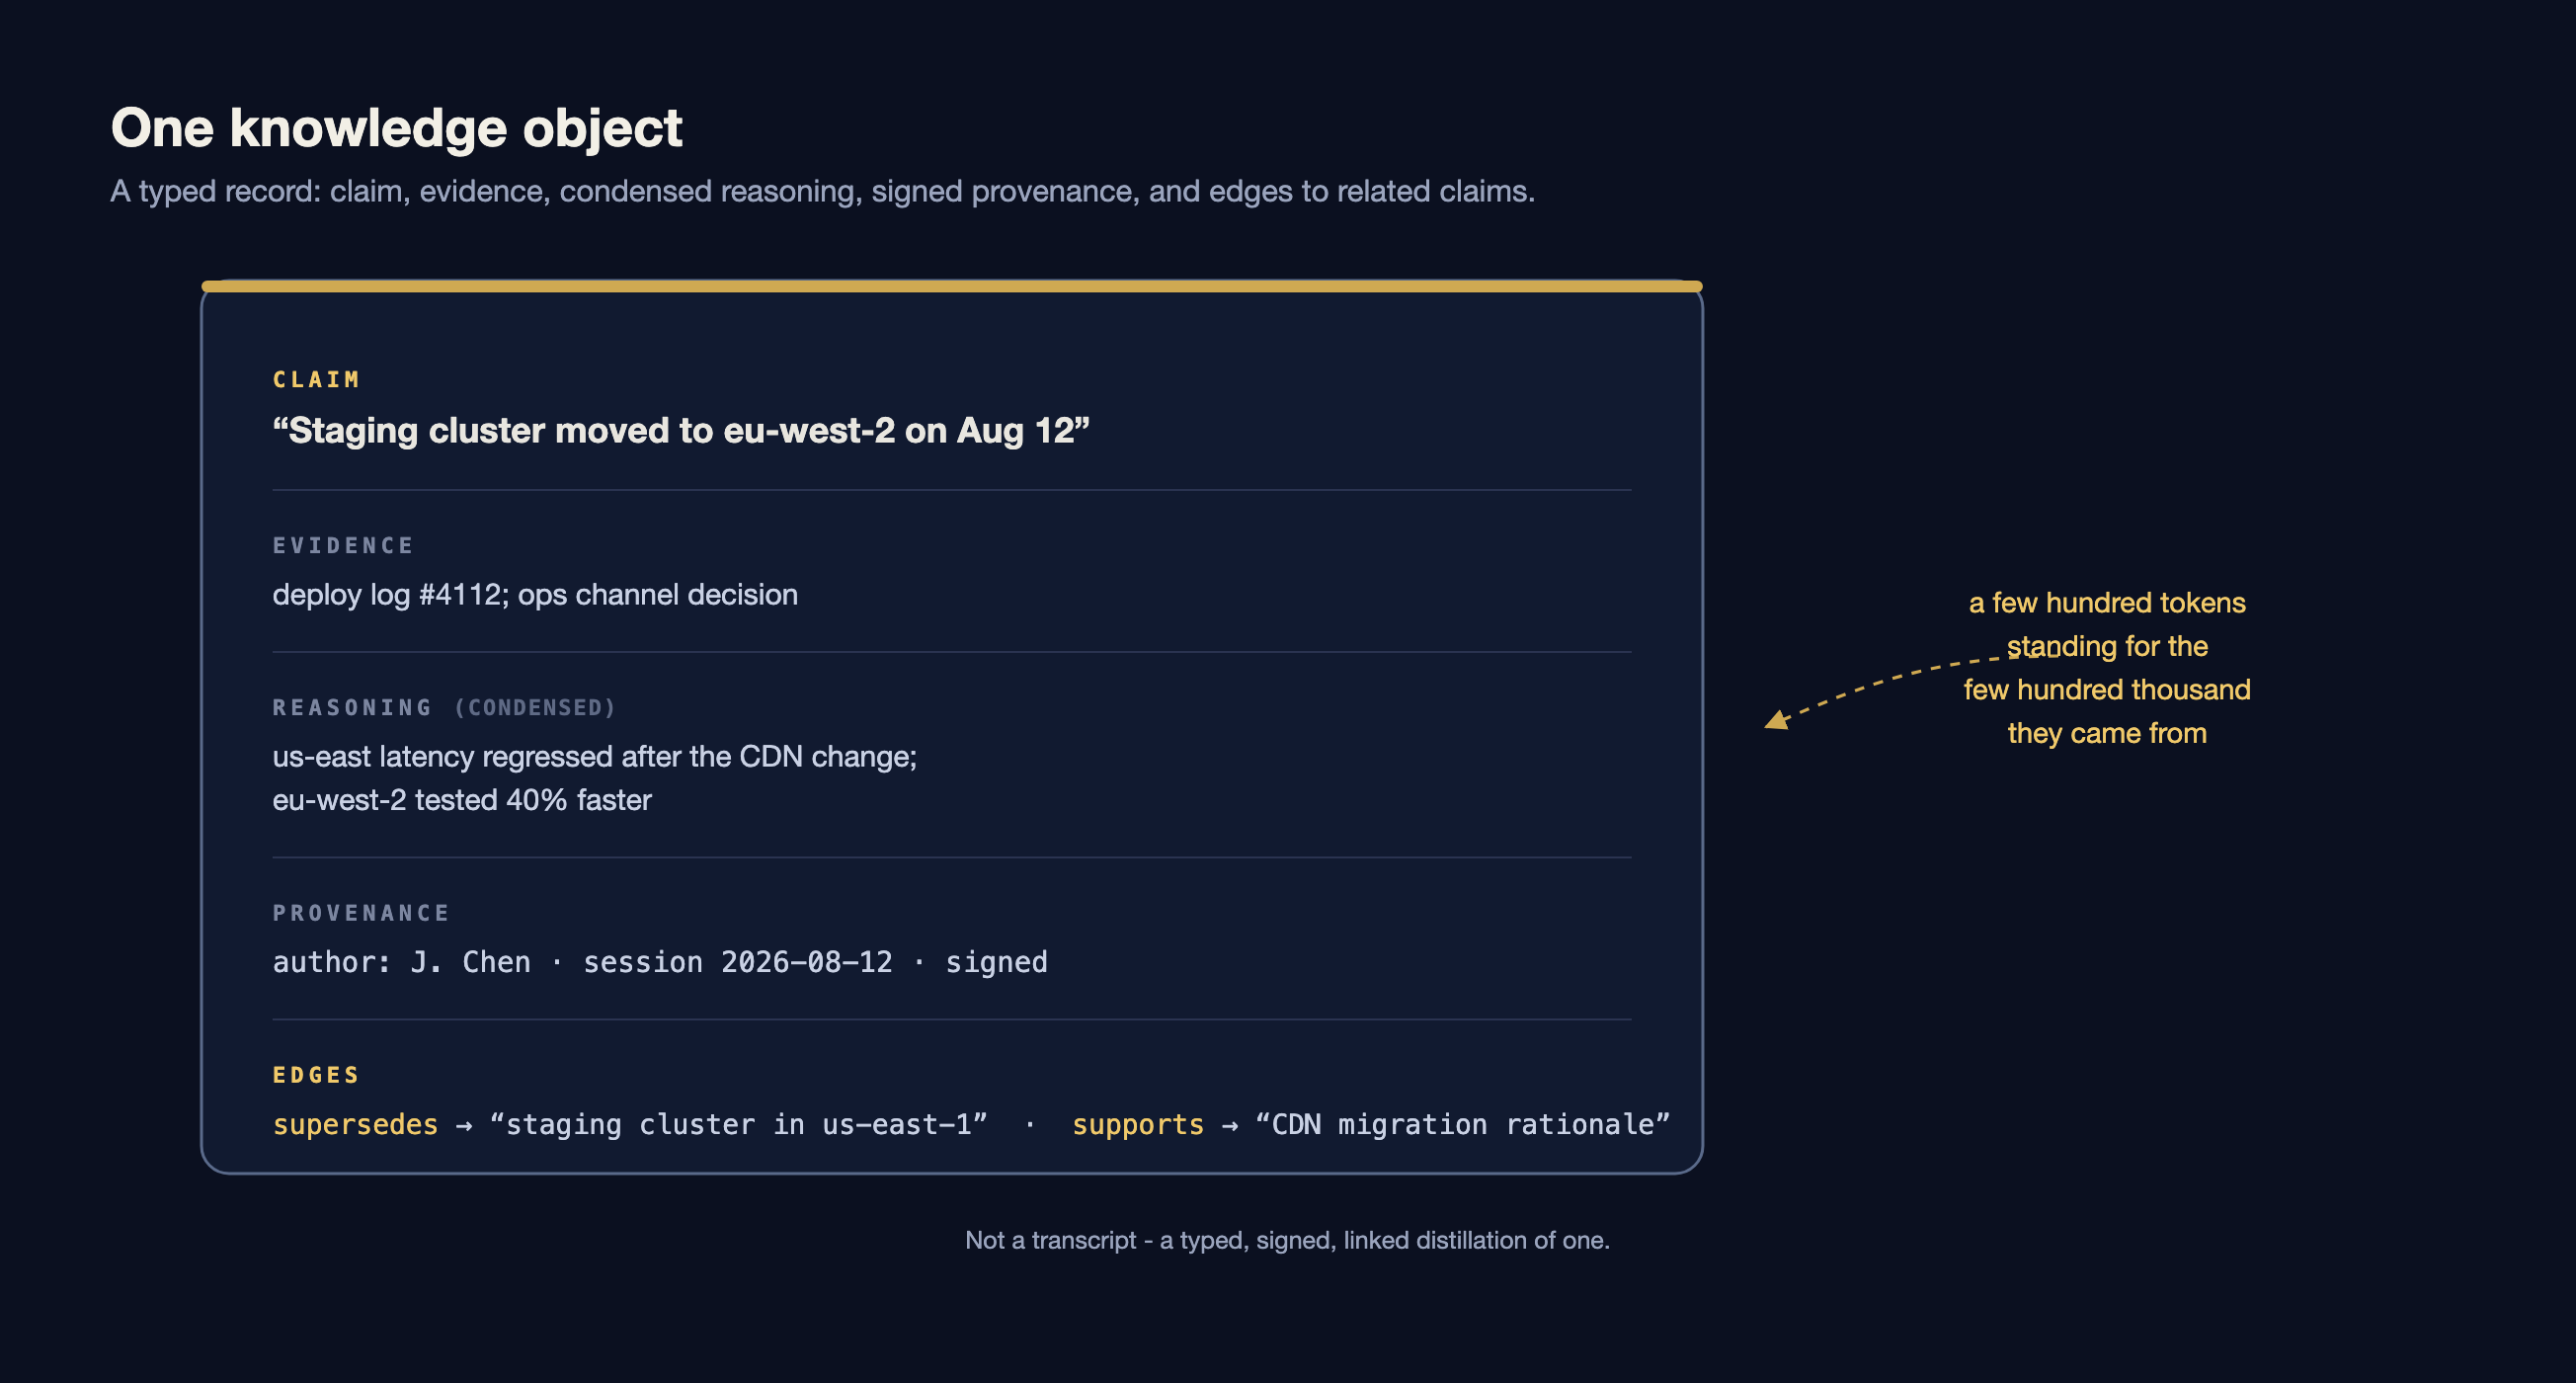Click the 'us-east latency regressed' reasoning line
The height and width of the screenshot is (1383, 2576).
[594, 756]
